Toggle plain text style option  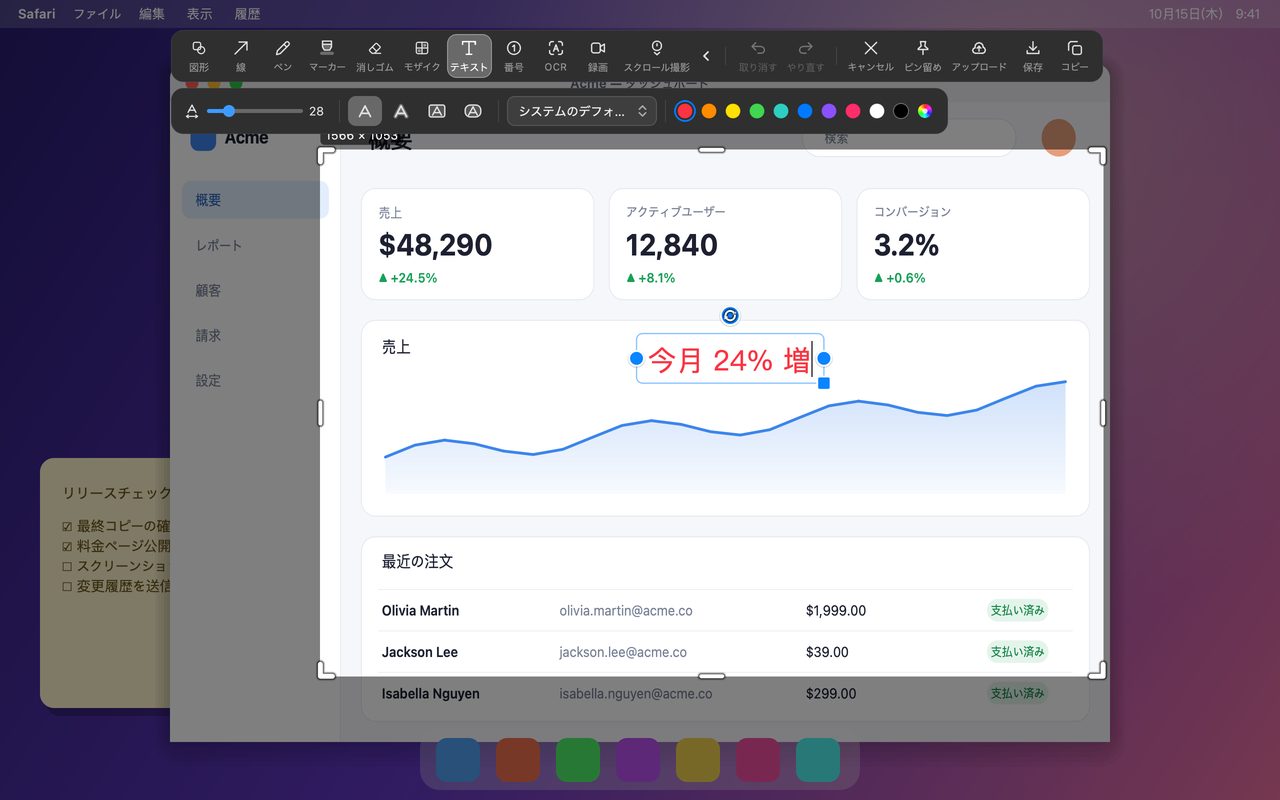click(x=365, y=111)
